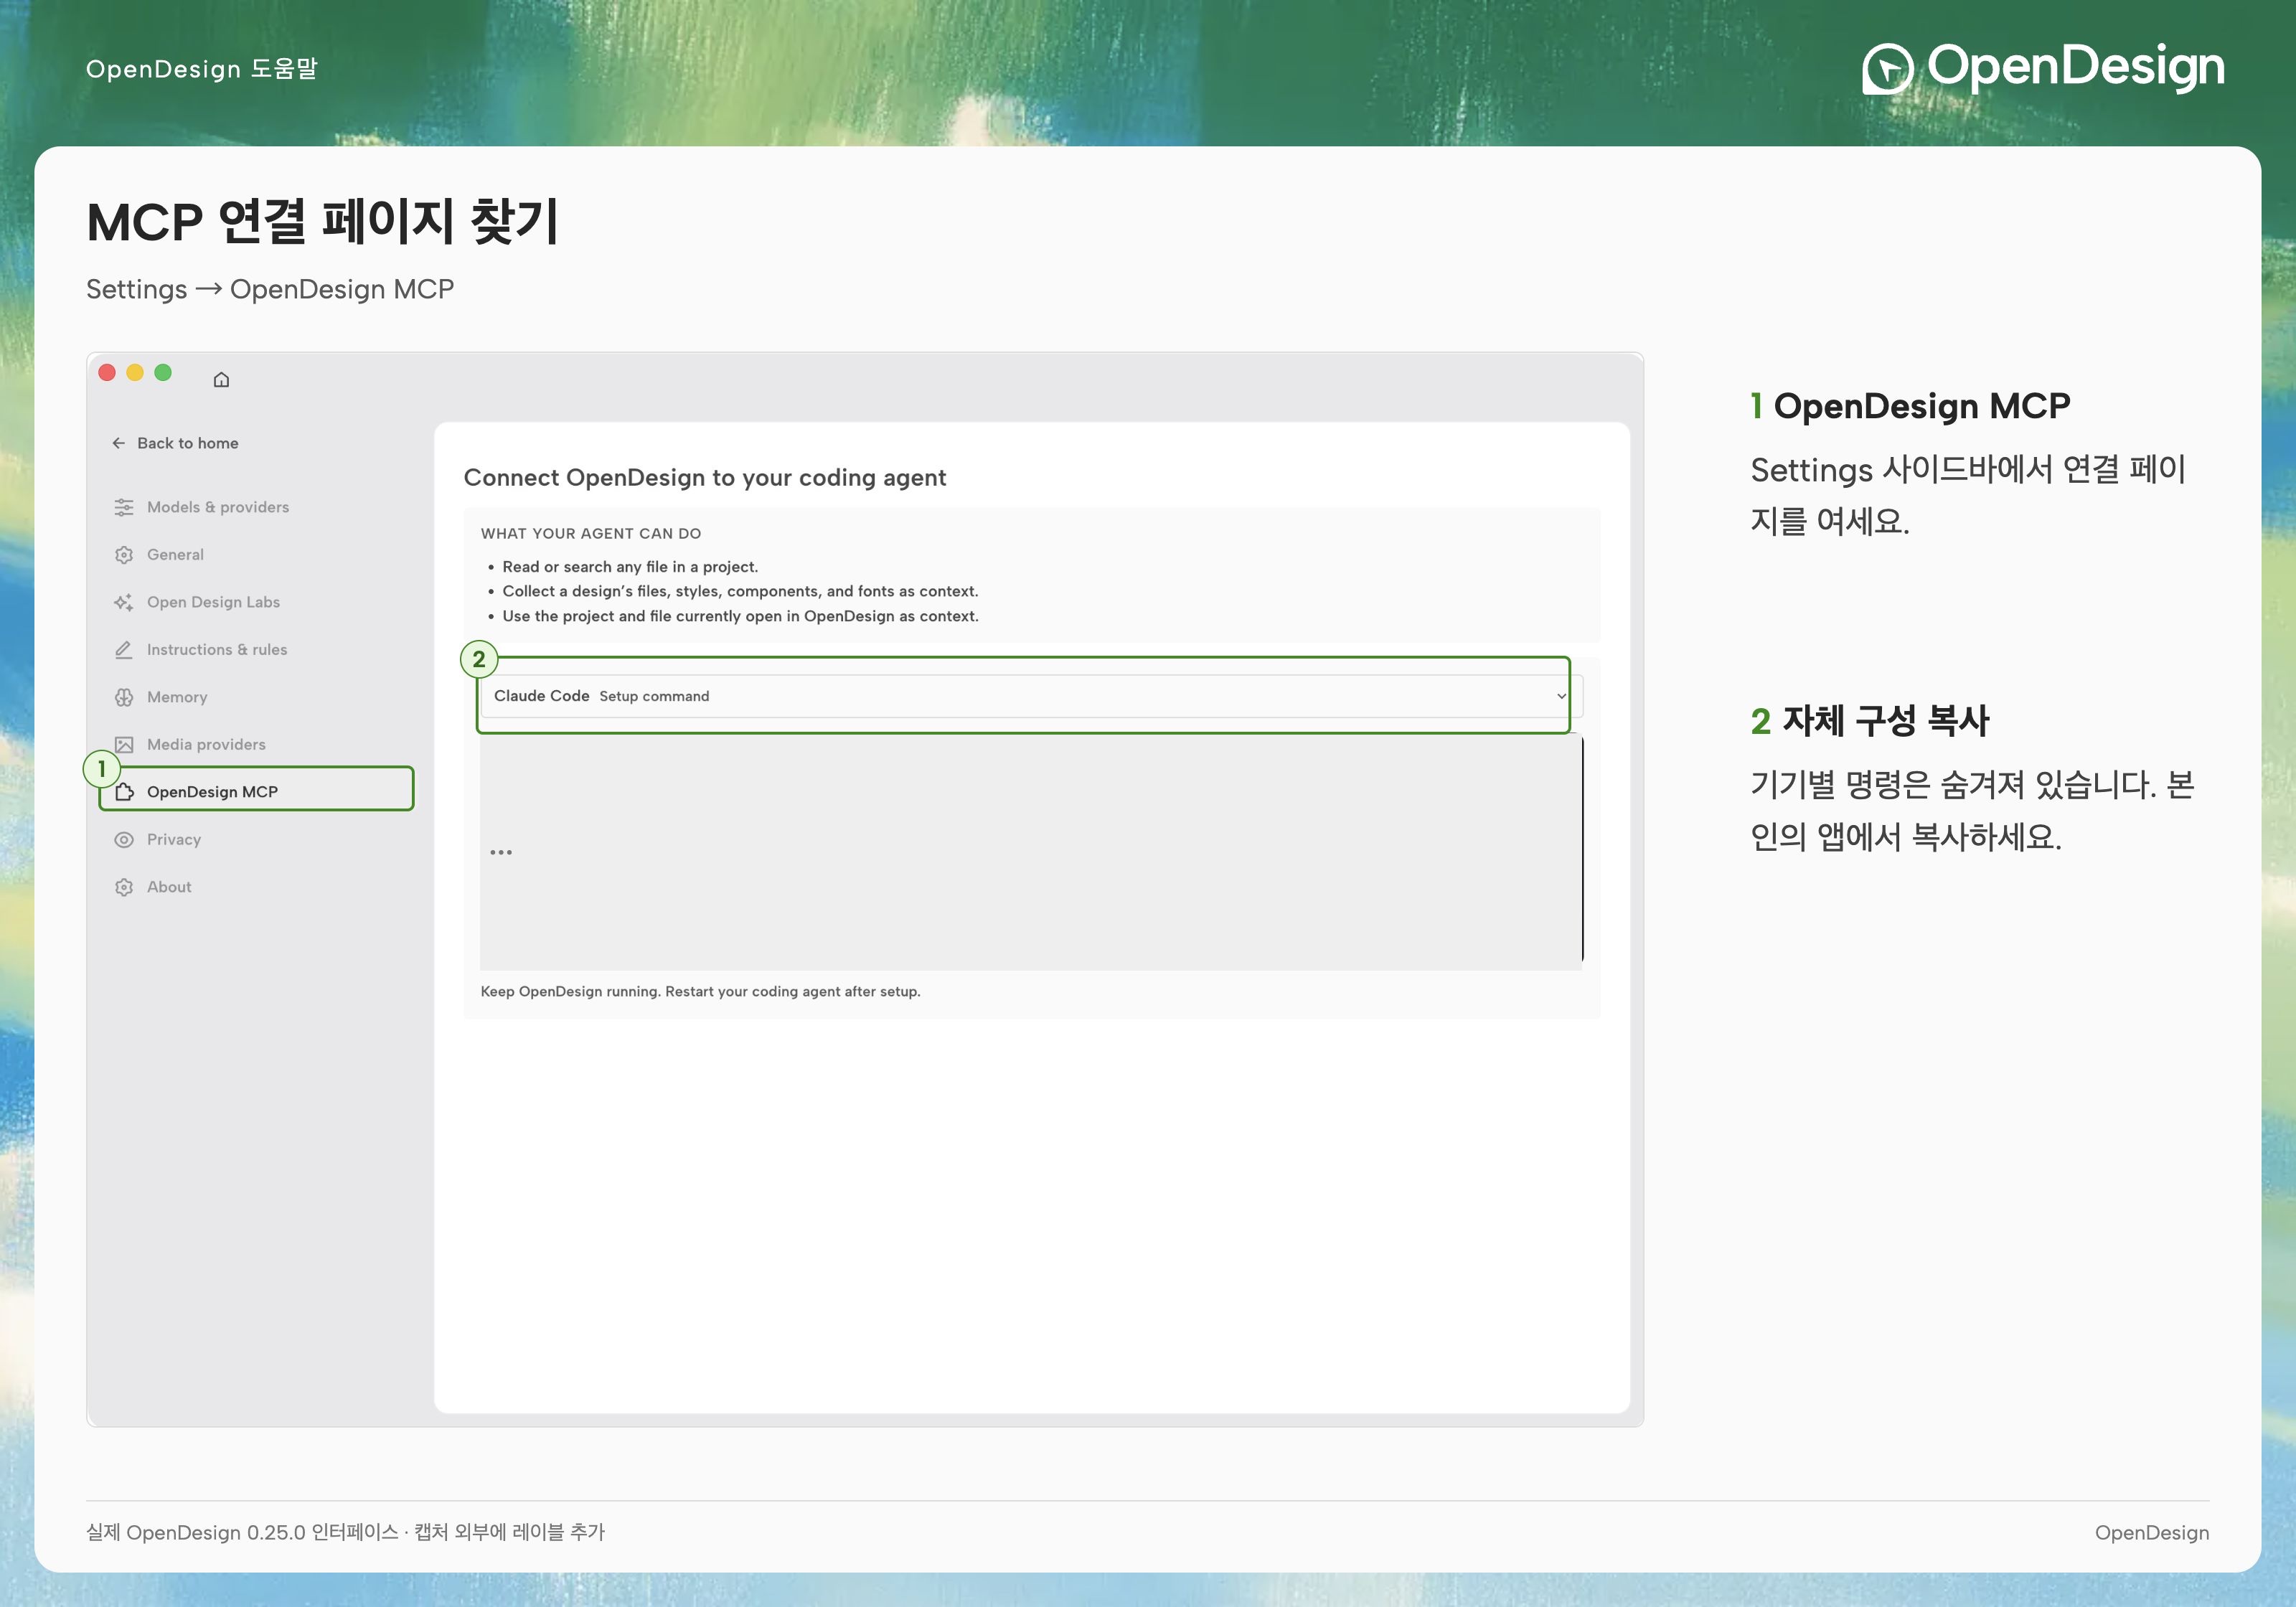Screen dimensions: 2296x1607
Task: Click the dropdown chevron for Setup command
Action: pos(1561,696)
